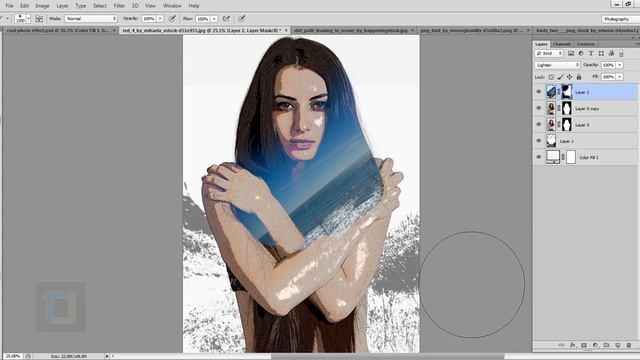Hide Layer 3 with its eye icon
Screen dimensions: 640x360
[538, 124]
